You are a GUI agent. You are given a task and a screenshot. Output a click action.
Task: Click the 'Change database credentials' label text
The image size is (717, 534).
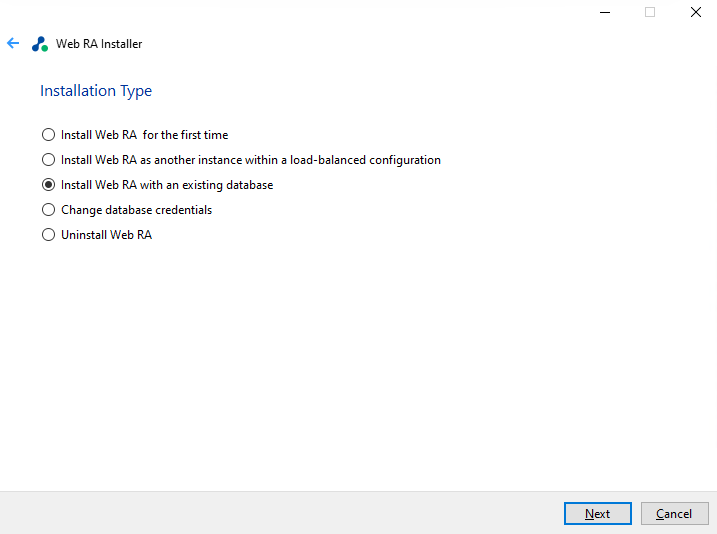pyautogui.click(x=136, y=210)
